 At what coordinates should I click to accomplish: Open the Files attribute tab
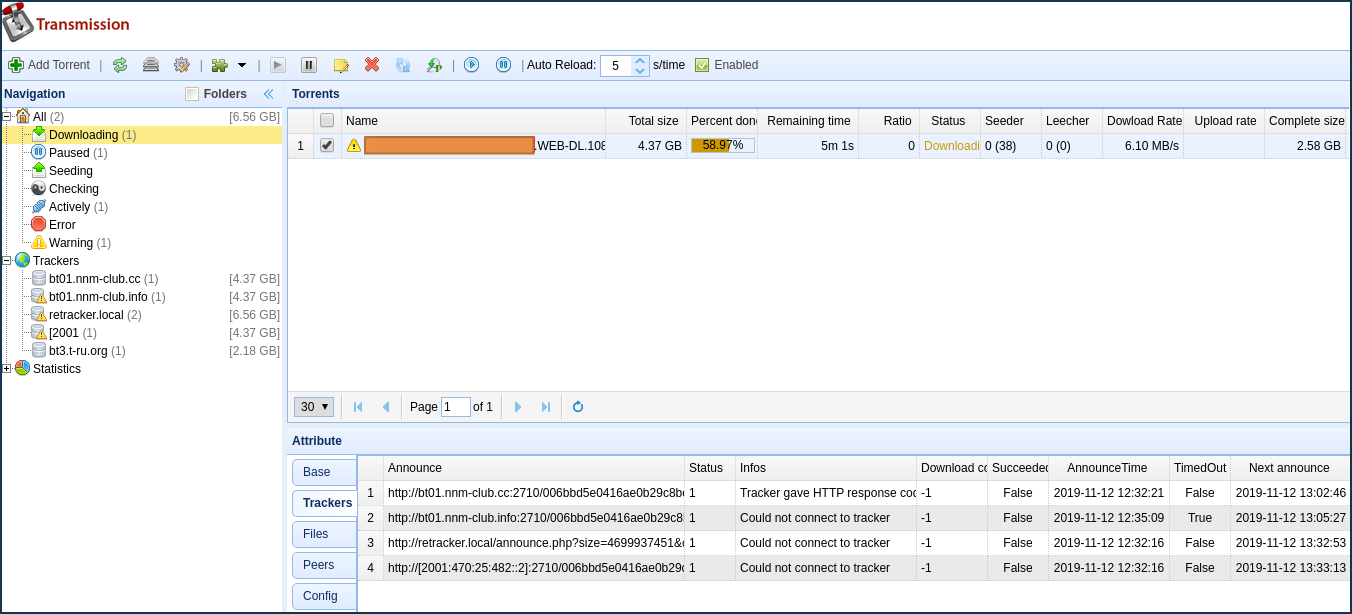pos(324,534)
